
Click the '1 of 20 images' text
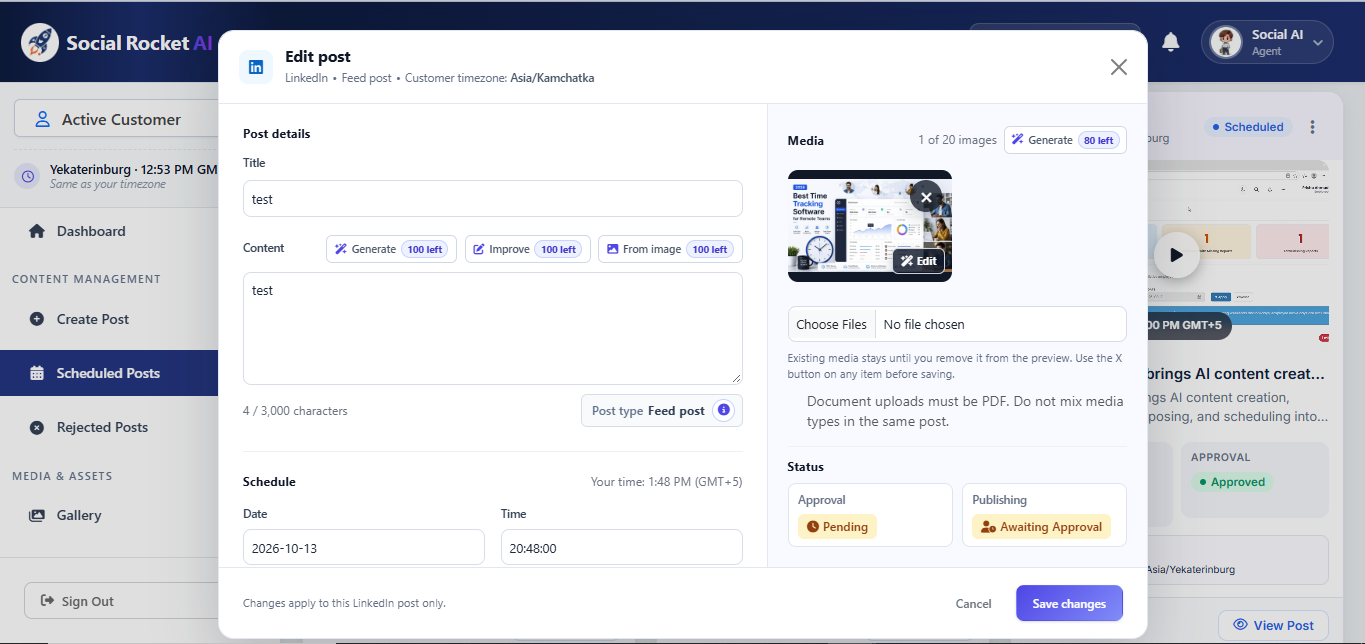[x=957, y=140]
